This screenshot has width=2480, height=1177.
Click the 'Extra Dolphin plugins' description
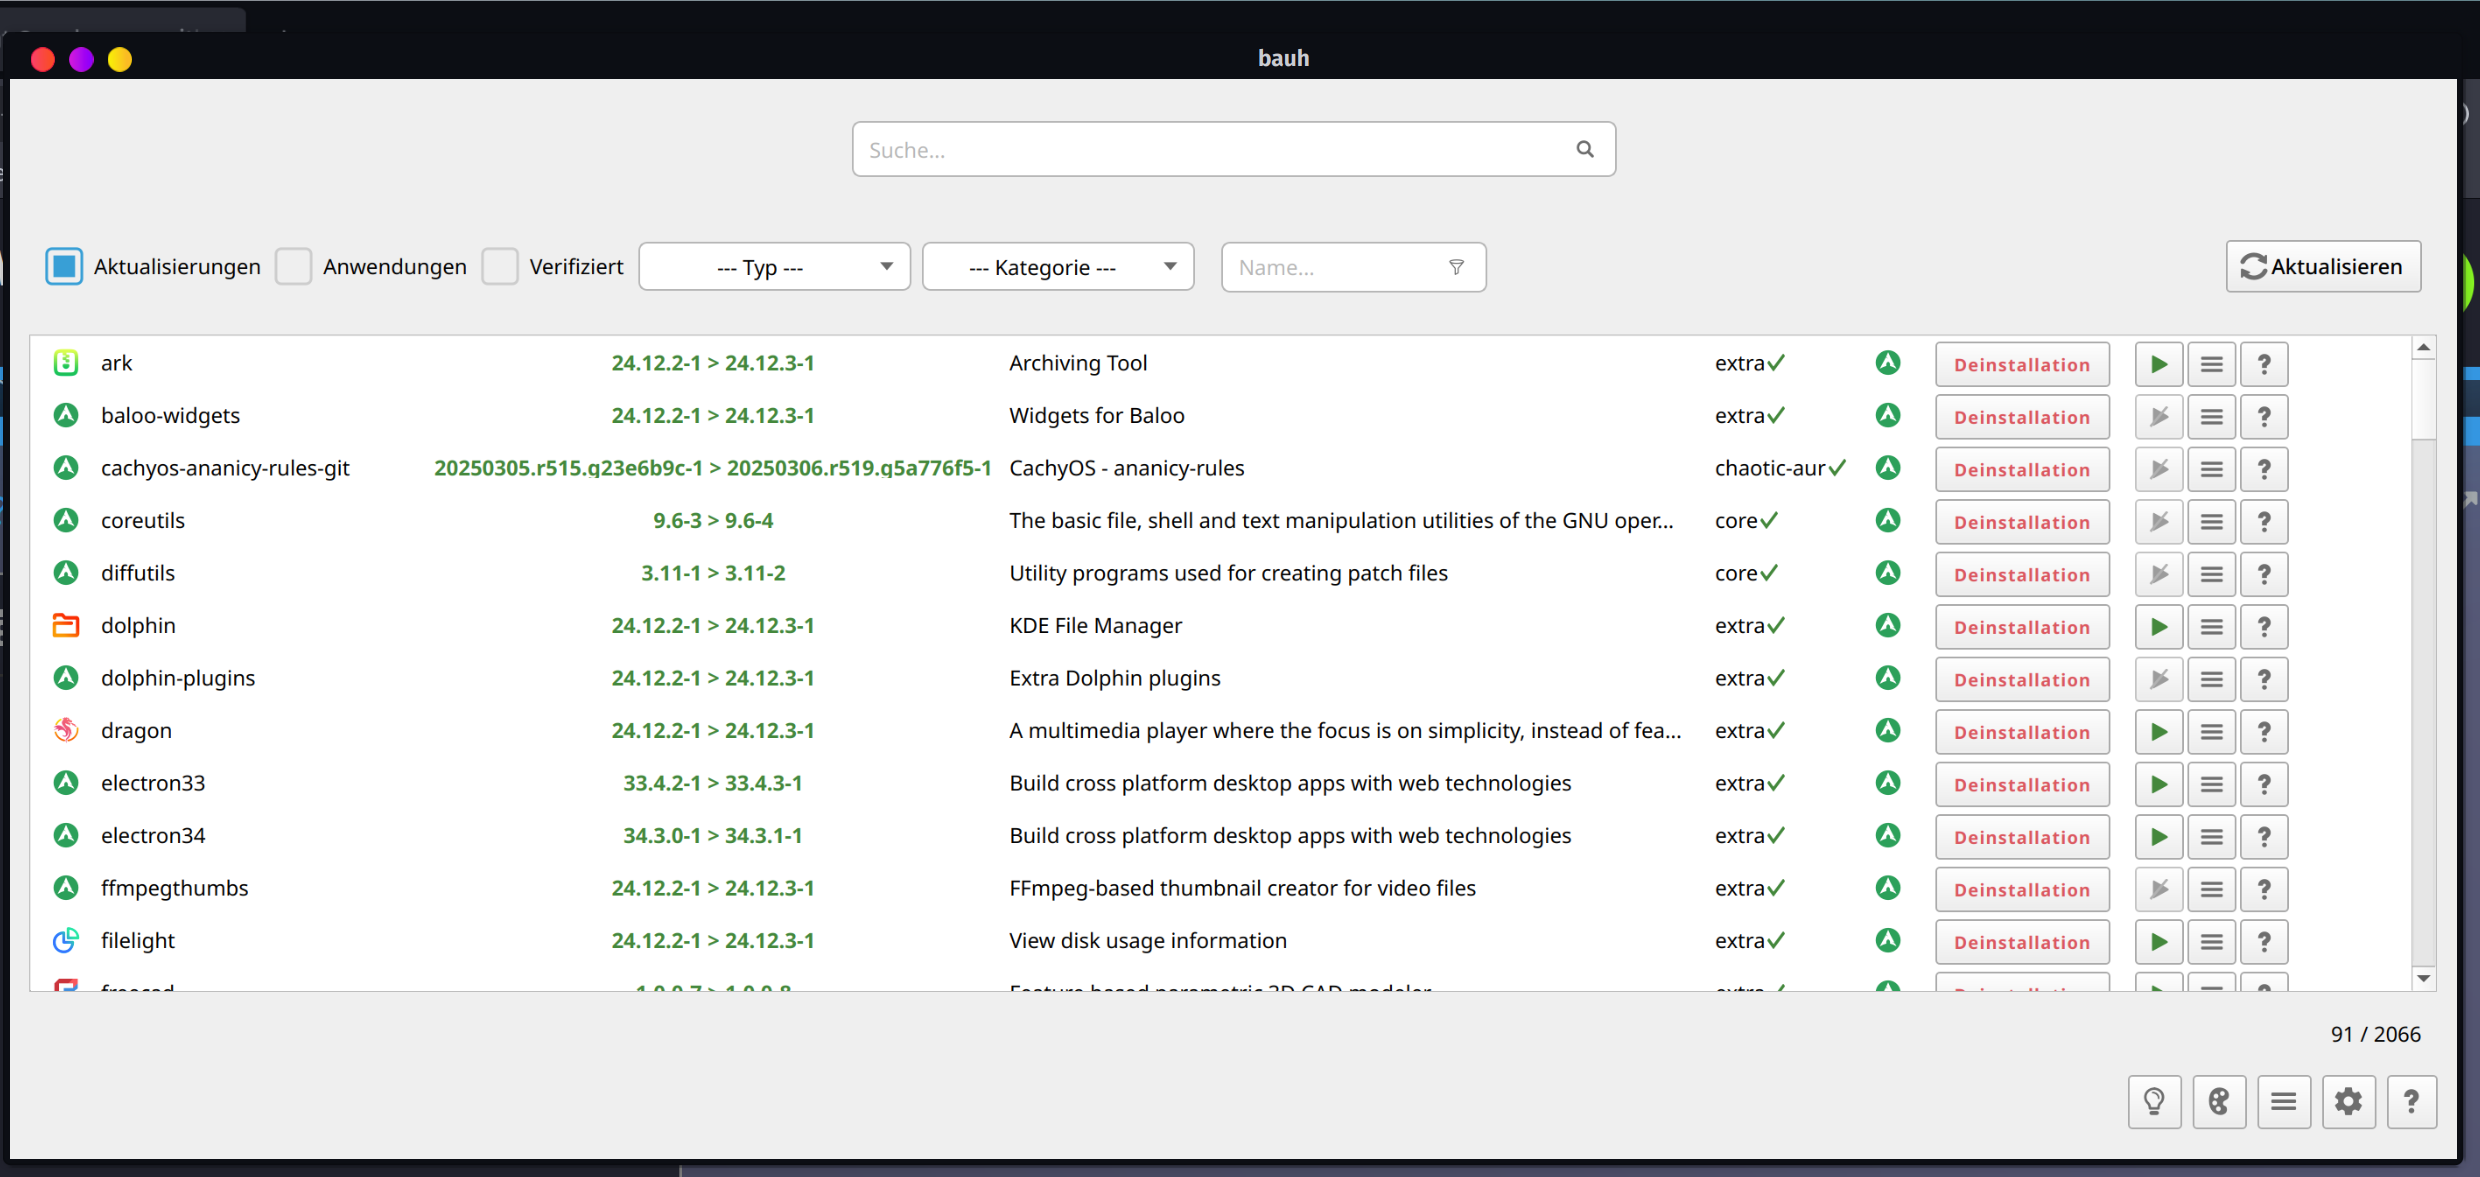pos(1115,678)
